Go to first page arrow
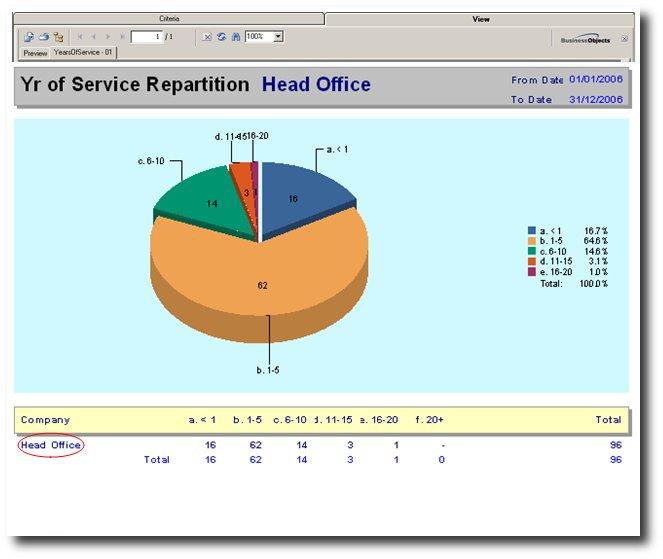 tap(80, 36)
